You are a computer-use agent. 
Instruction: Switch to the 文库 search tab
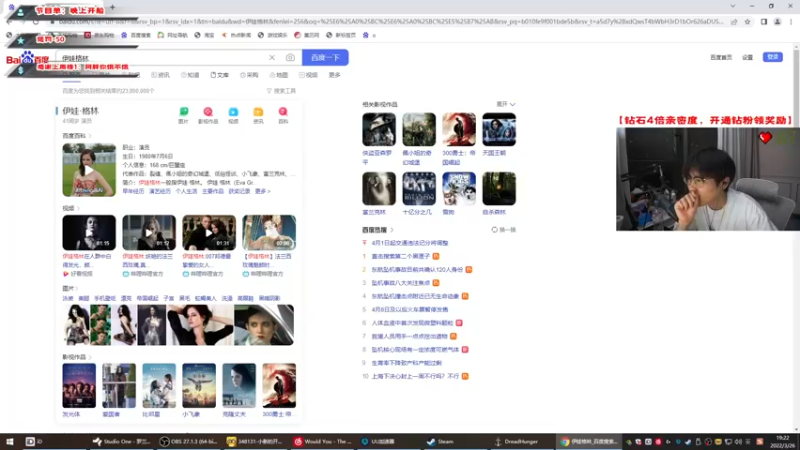pyautogui.click(x=219, y=75)
